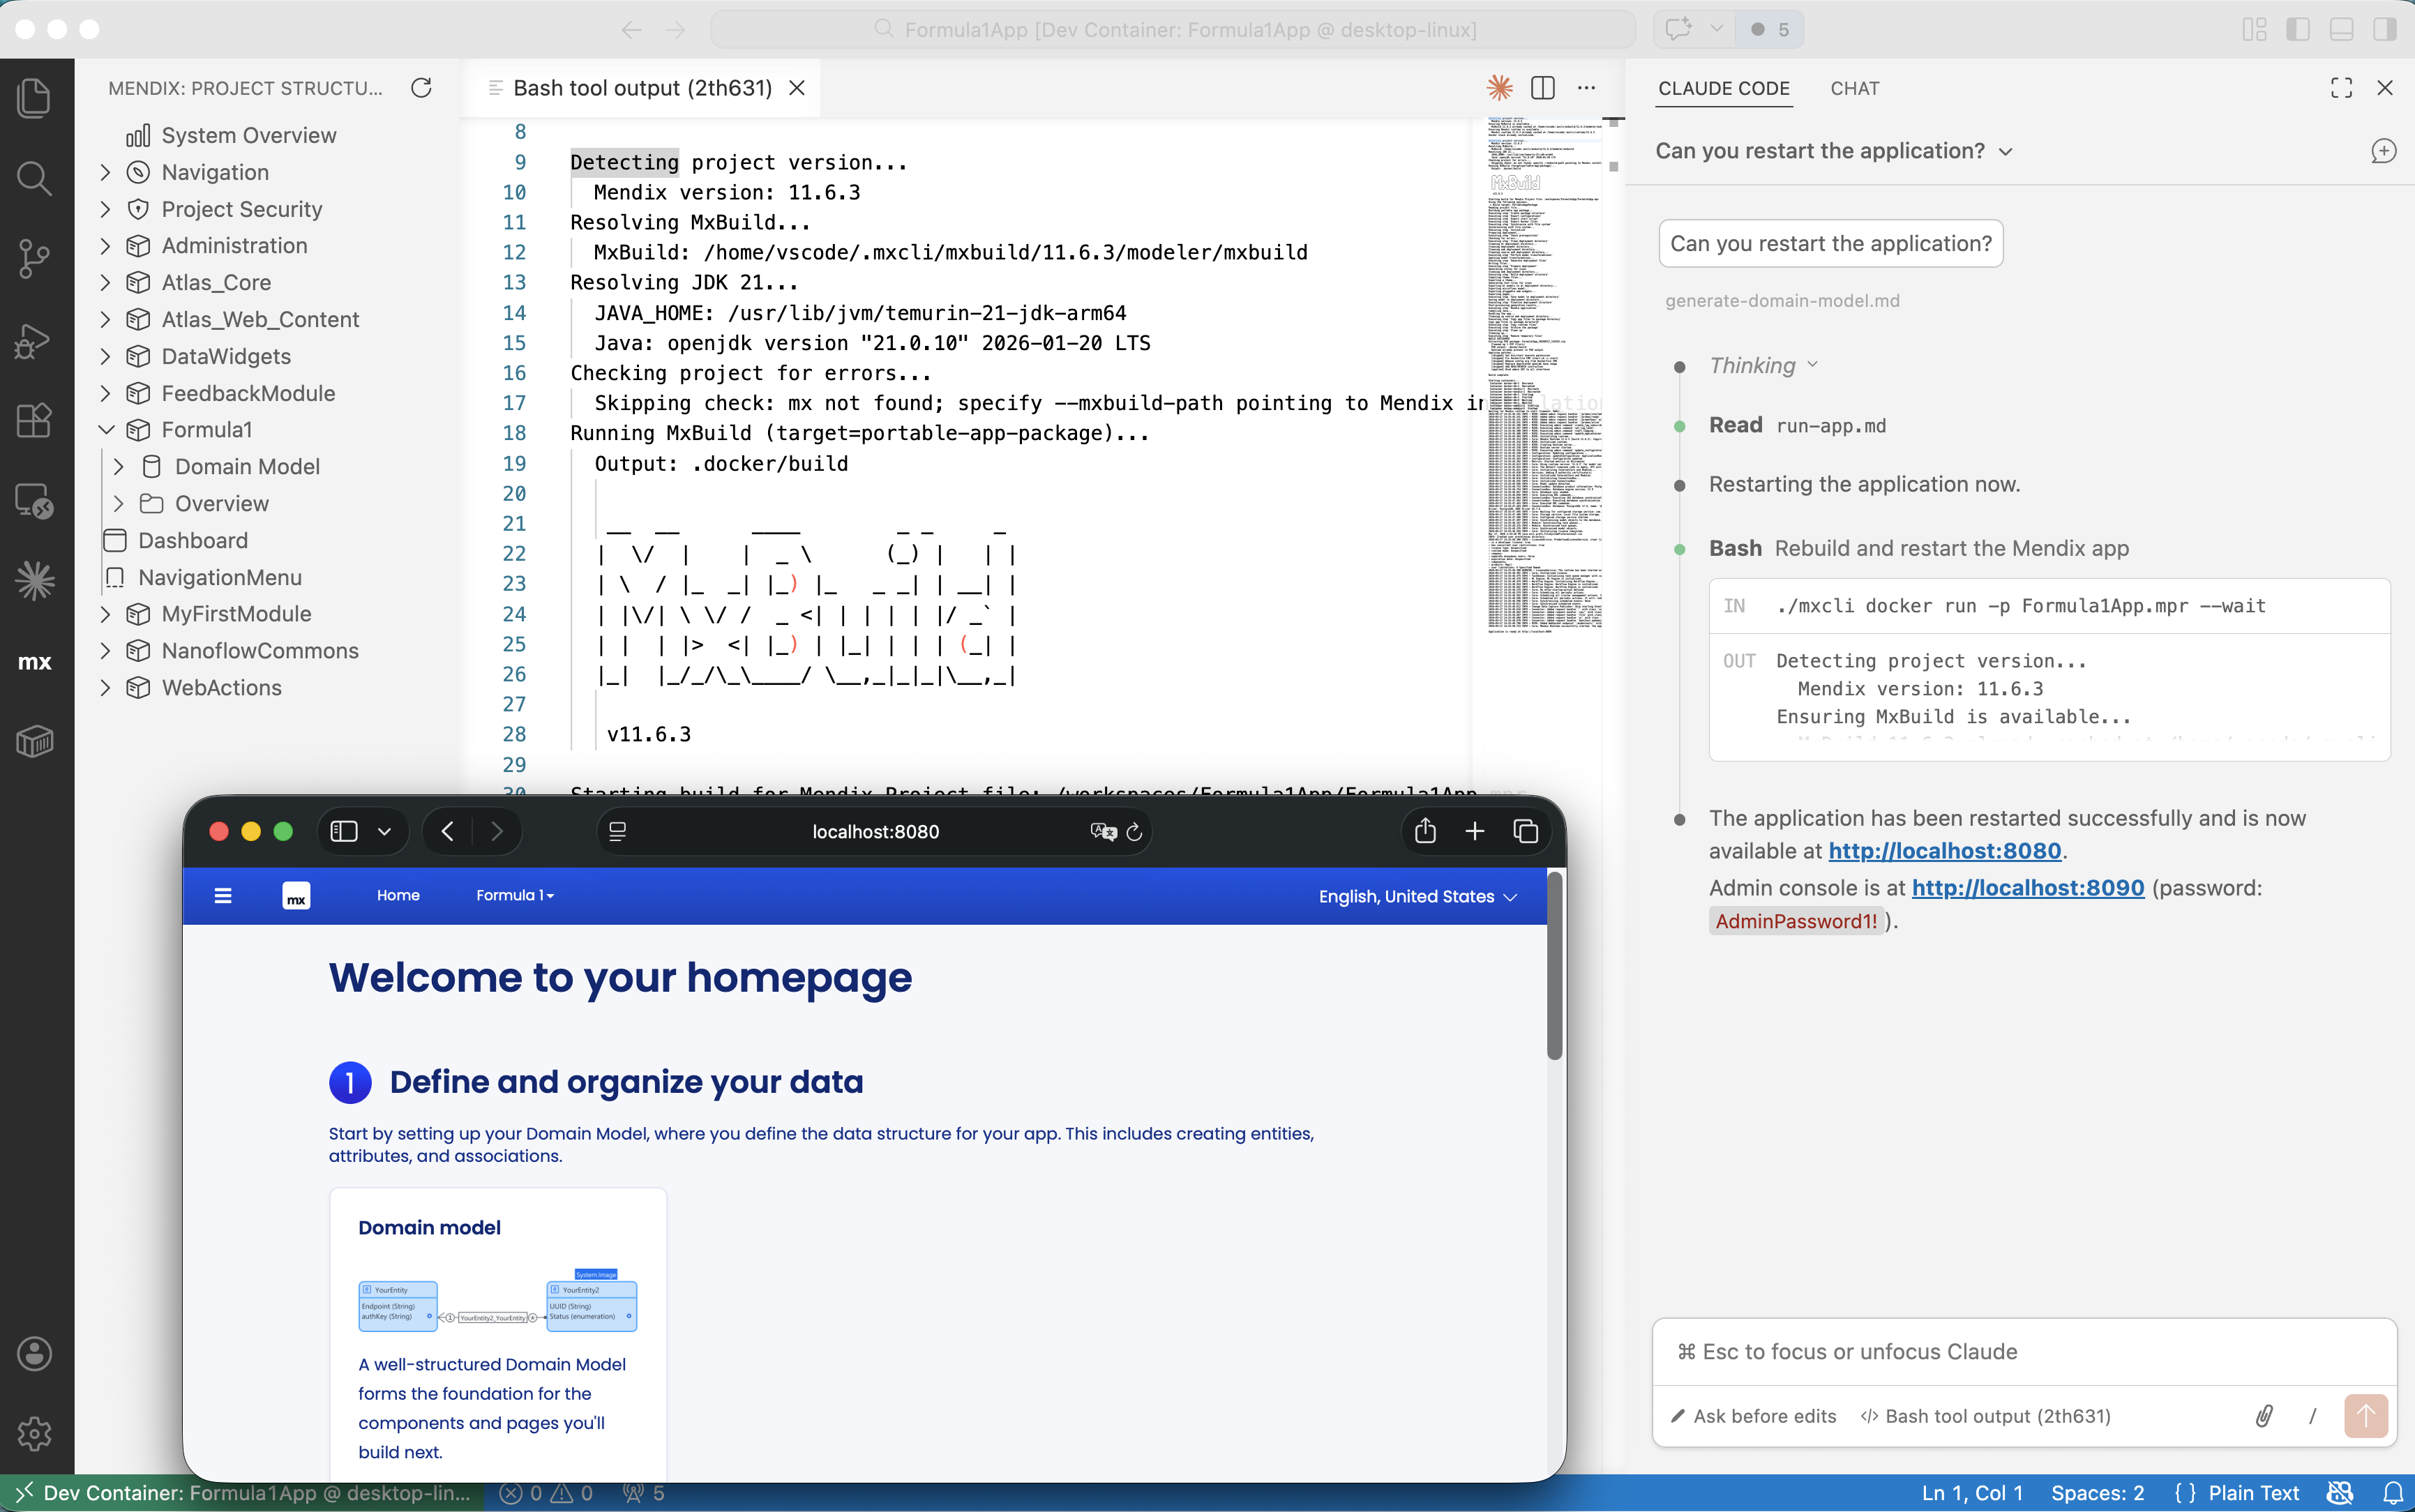Open the container icon in activity bar
Image resolution: width=2415 pixels, height=1512 pixels.
point(34,742)
